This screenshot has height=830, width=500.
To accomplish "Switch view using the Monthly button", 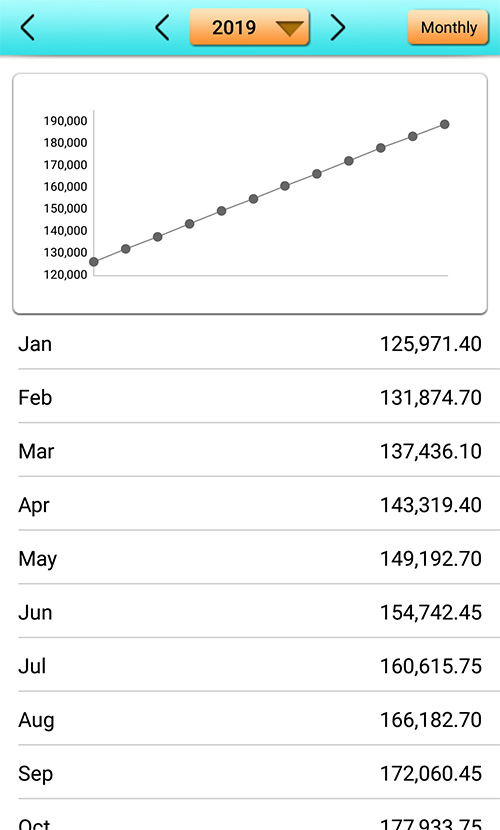I will pos(448,27).
